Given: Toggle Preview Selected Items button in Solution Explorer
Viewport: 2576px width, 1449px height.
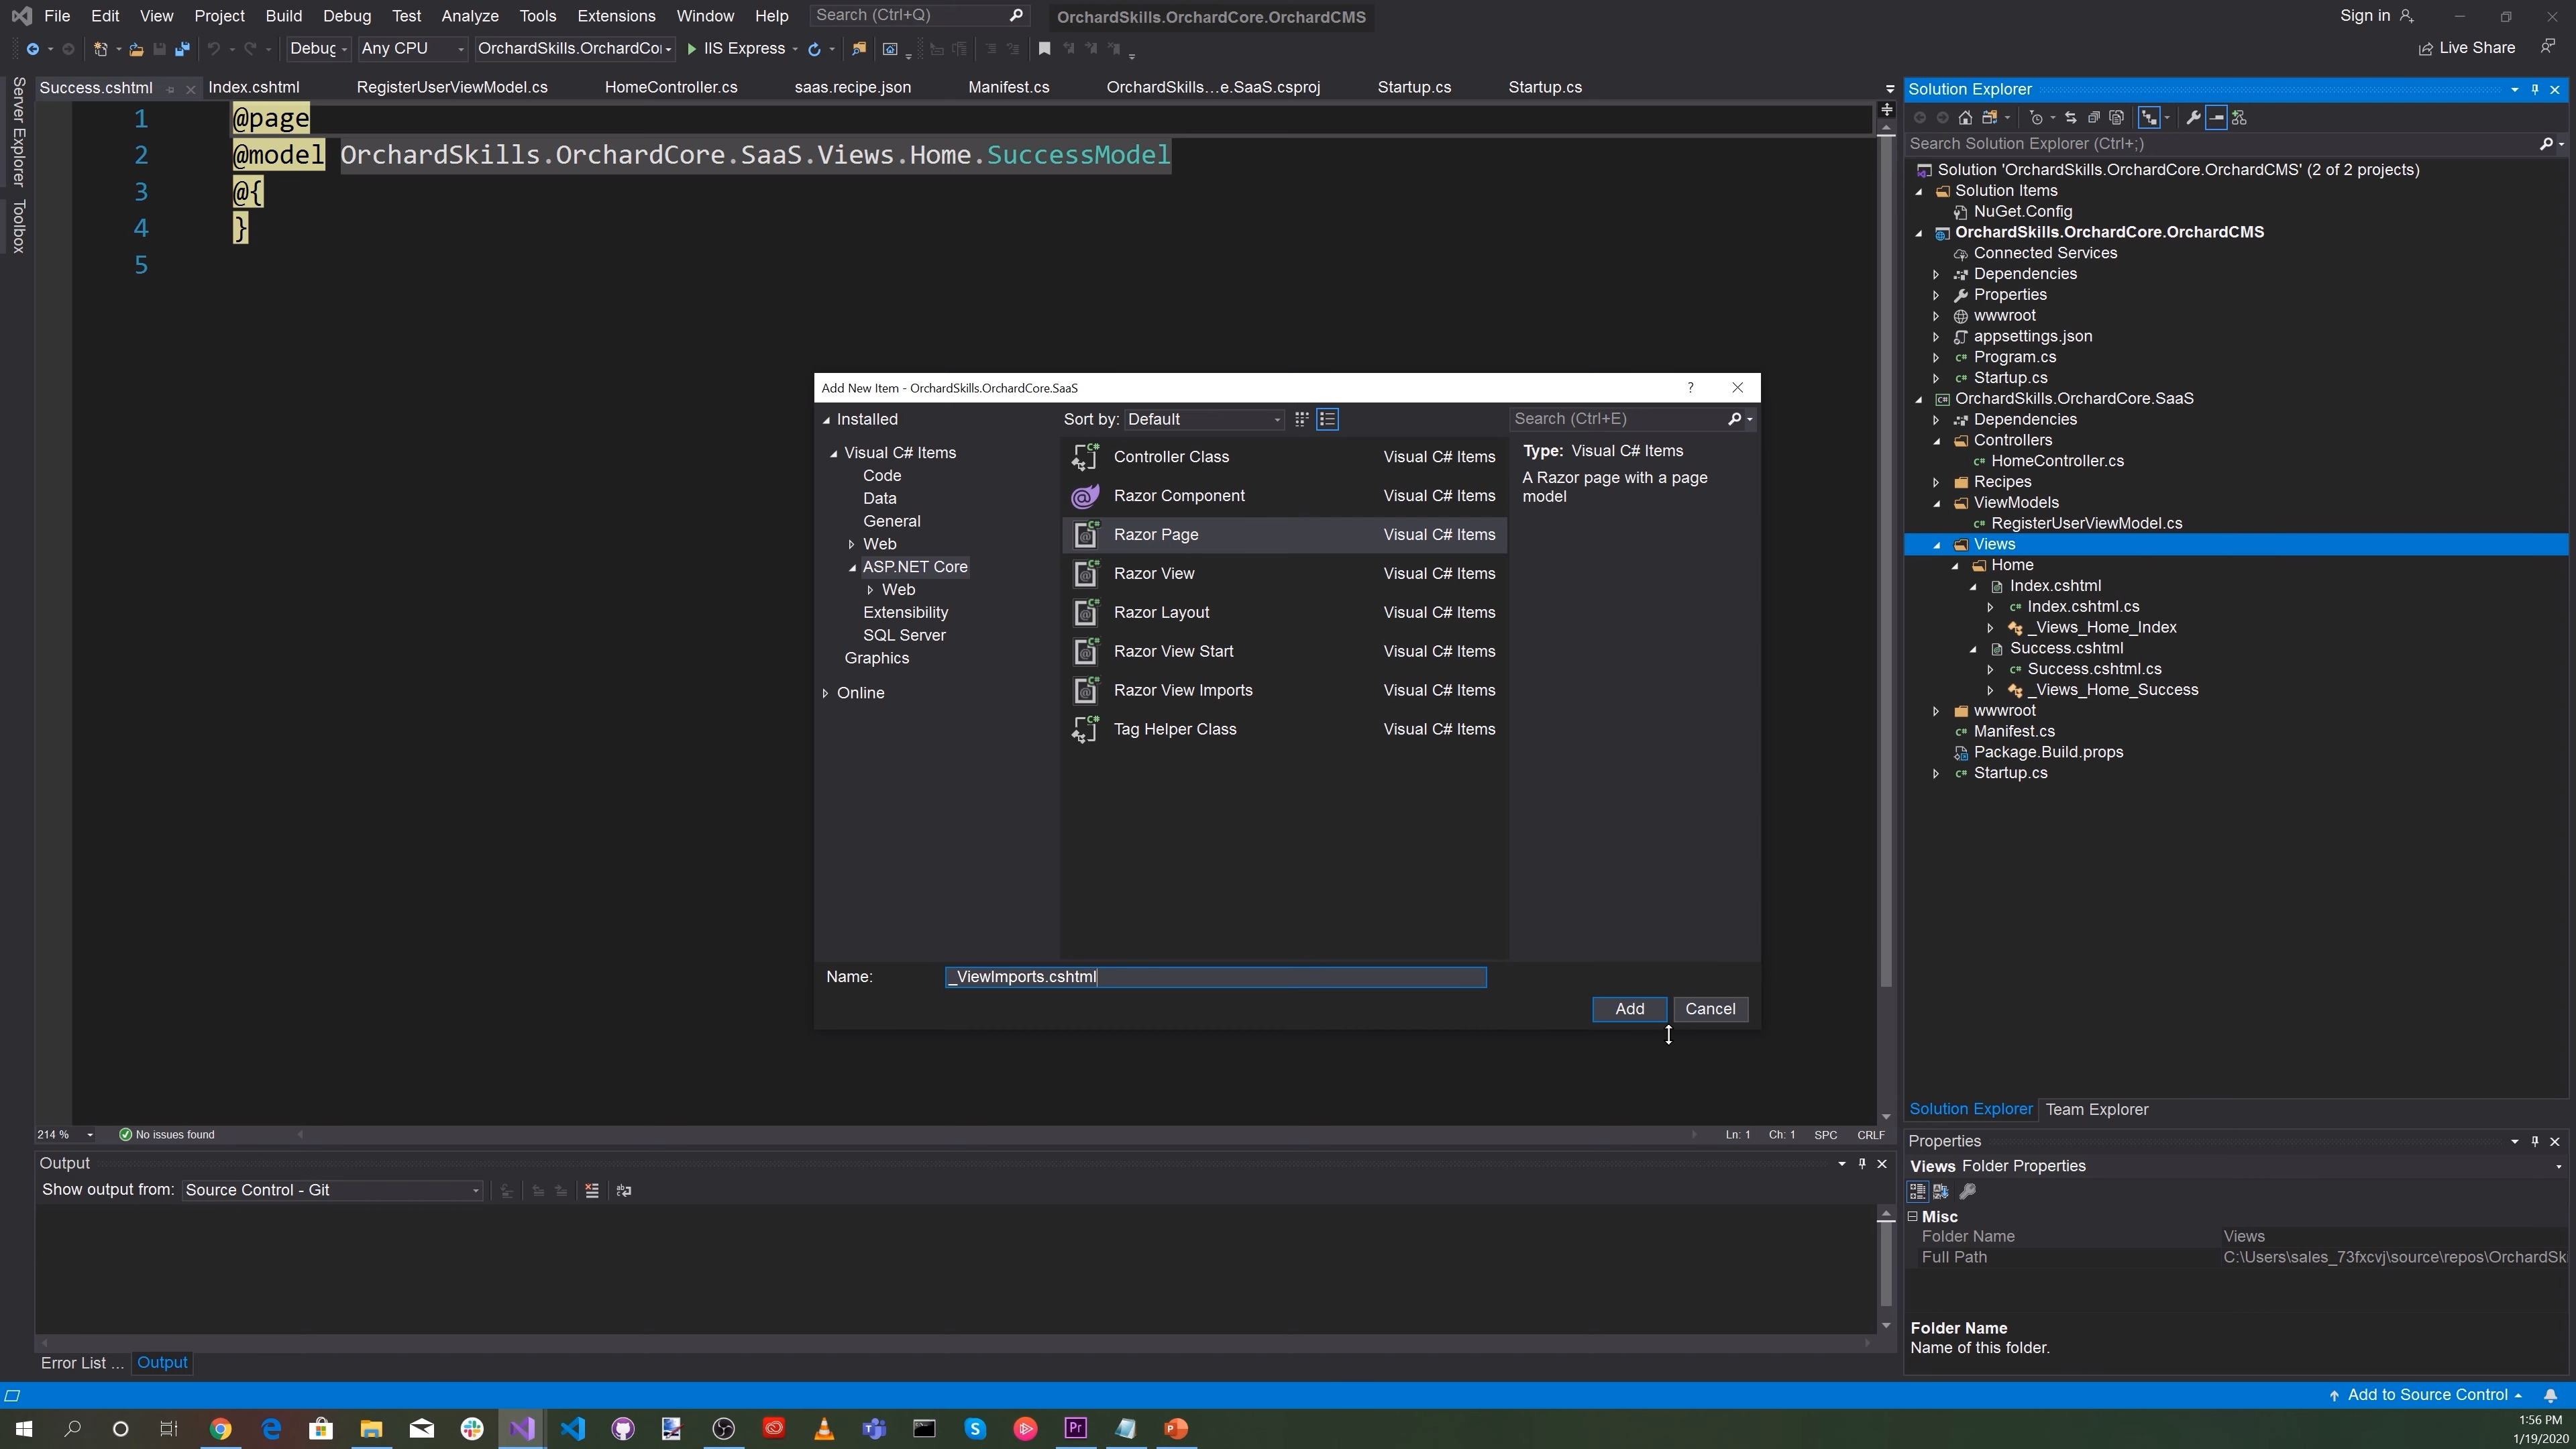Looking at the screenshot, I should (2216, 118).
